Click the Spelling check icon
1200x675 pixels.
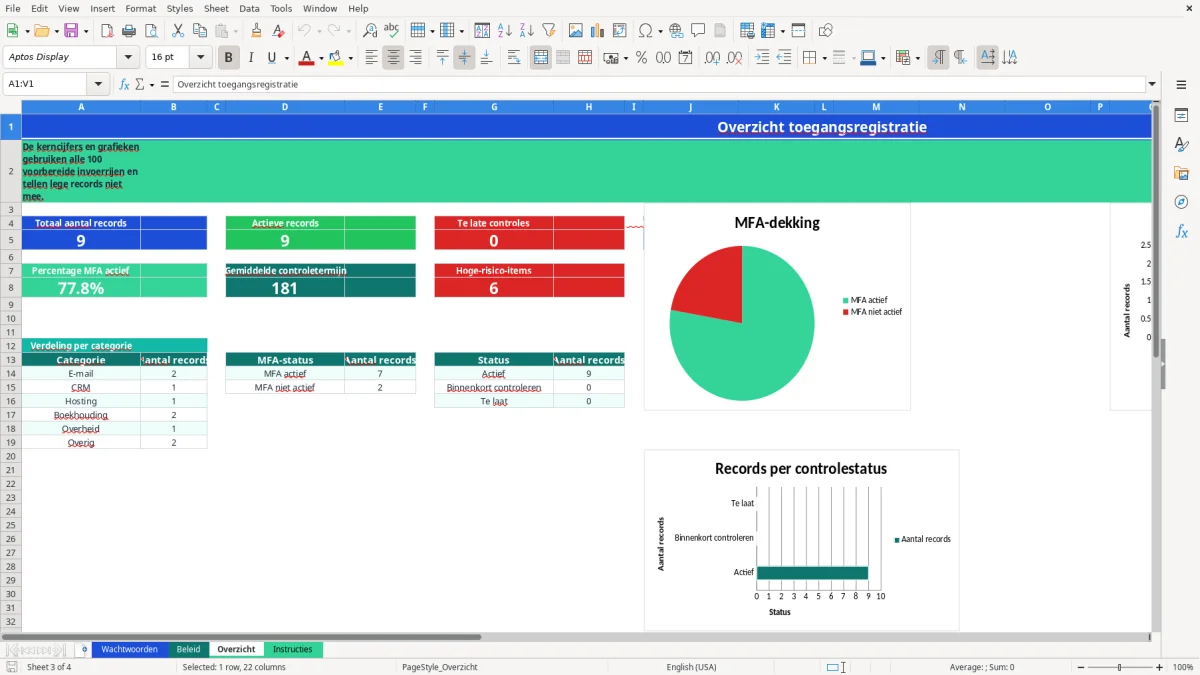(391, 31)
